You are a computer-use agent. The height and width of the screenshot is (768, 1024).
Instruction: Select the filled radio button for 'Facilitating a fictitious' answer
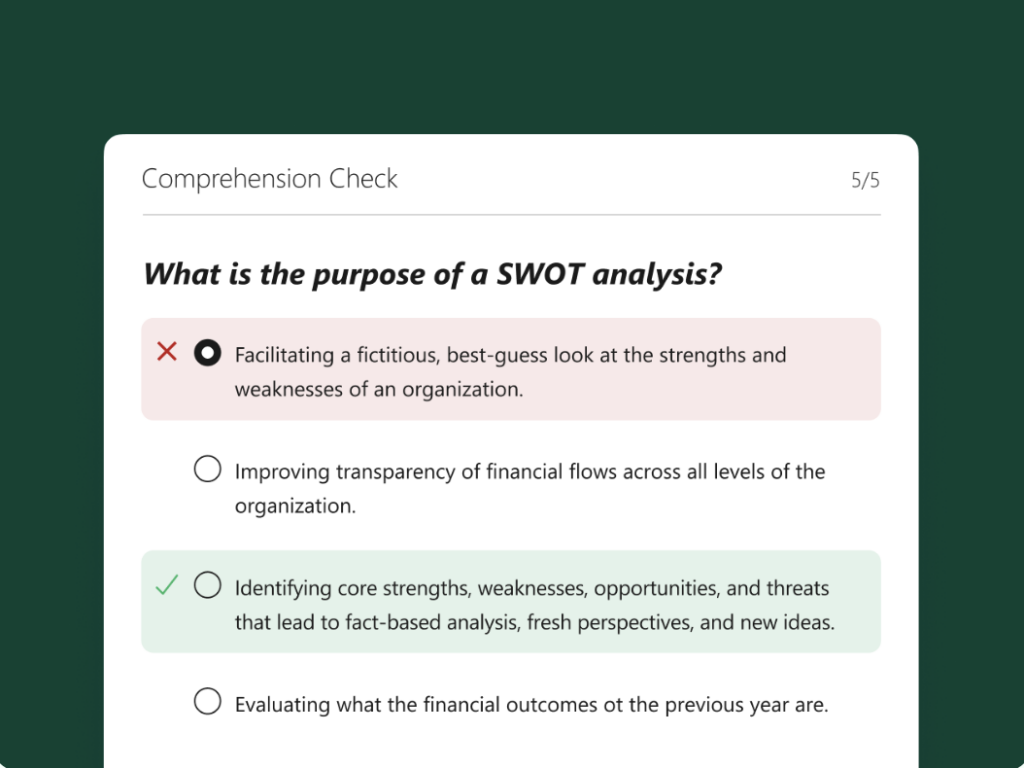[x=207, y=353]
